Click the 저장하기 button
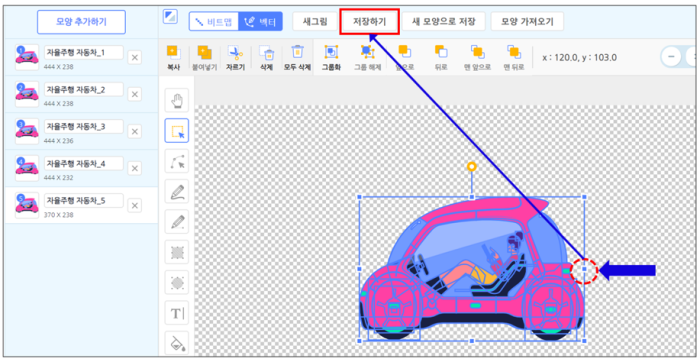This screenshot has height=362, width=700. click(x=369, y=21)
